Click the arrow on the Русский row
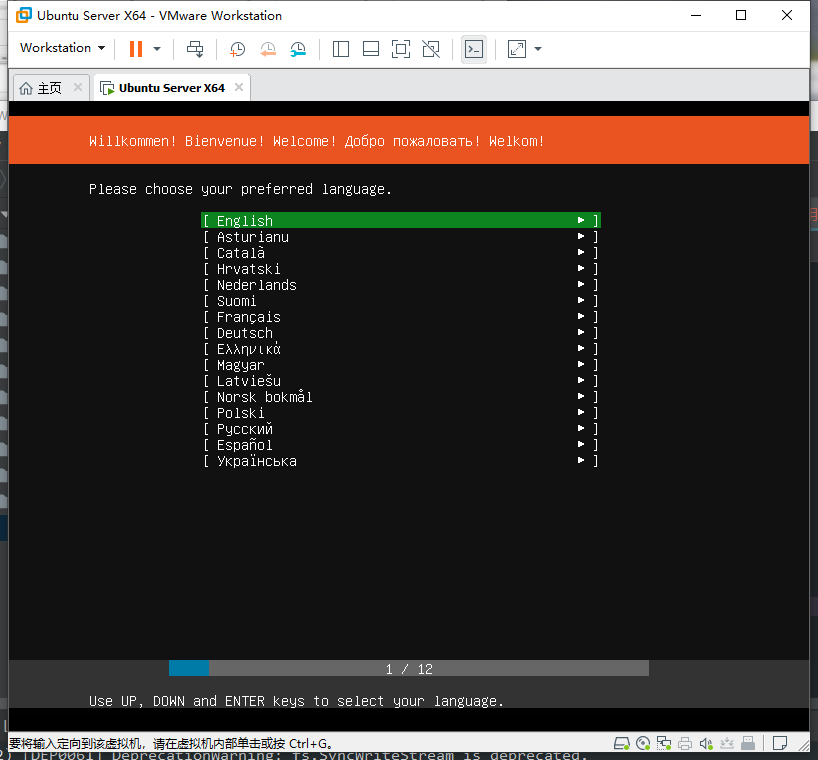This screenshot has width=818, height=760. pos(581,428)
